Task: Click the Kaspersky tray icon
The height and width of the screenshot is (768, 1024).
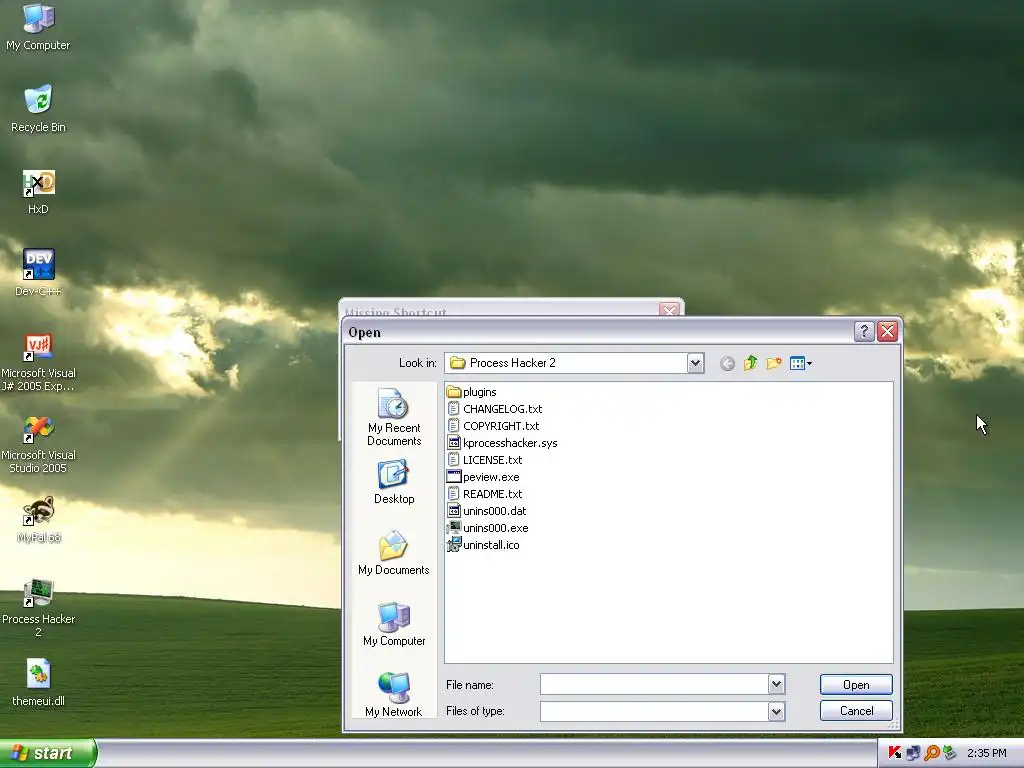Action: point(895,753)
